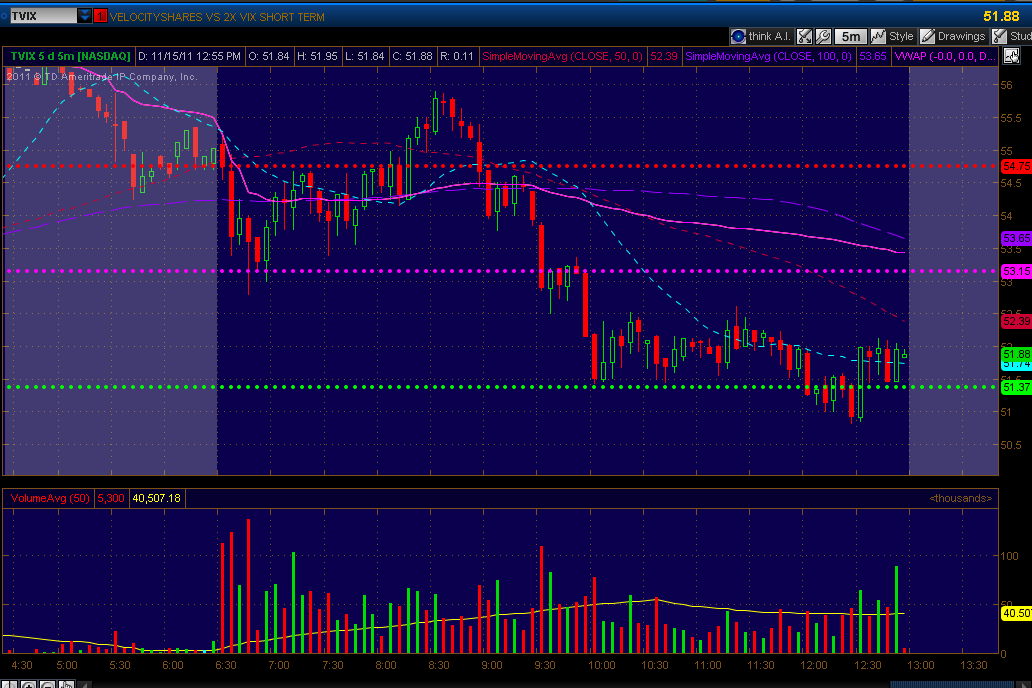Click the TVIX symbol input field
The height and width of the screenshot is (688, 1032).
tap(43, 16)
